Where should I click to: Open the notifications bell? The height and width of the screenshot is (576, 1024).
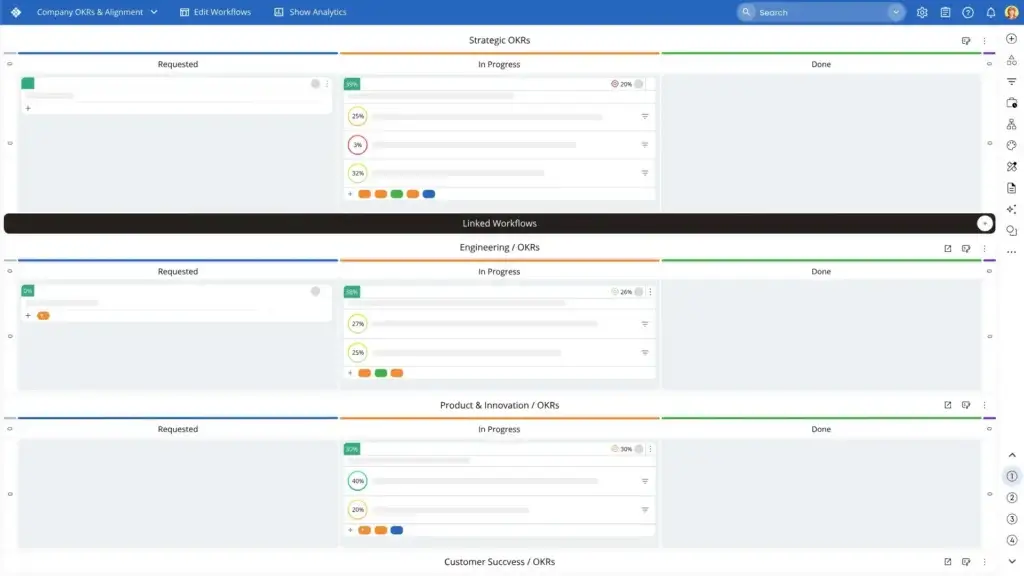click(990, 12)
